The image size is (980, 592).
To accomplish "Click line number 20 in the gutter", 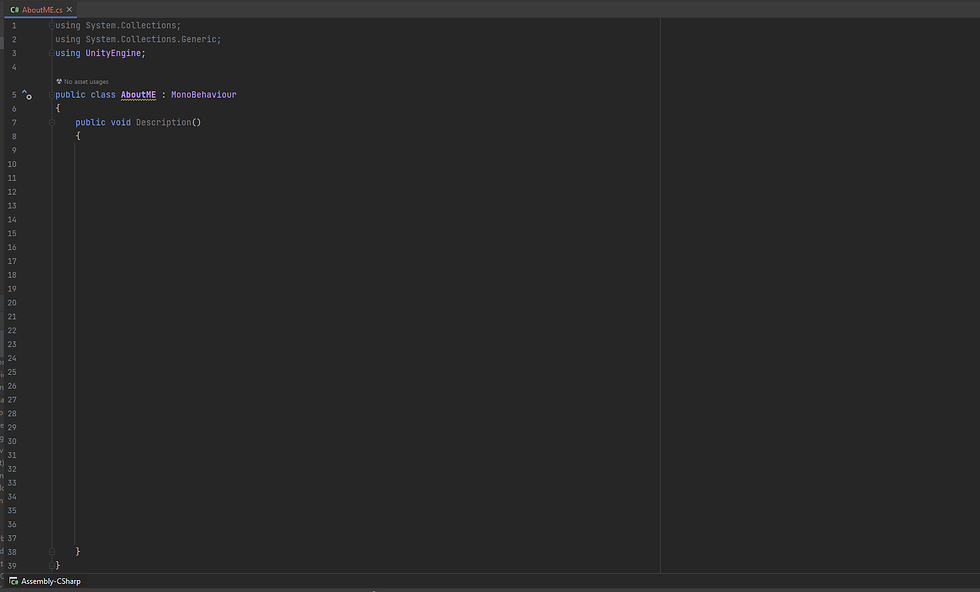I will tap(12, 303).
